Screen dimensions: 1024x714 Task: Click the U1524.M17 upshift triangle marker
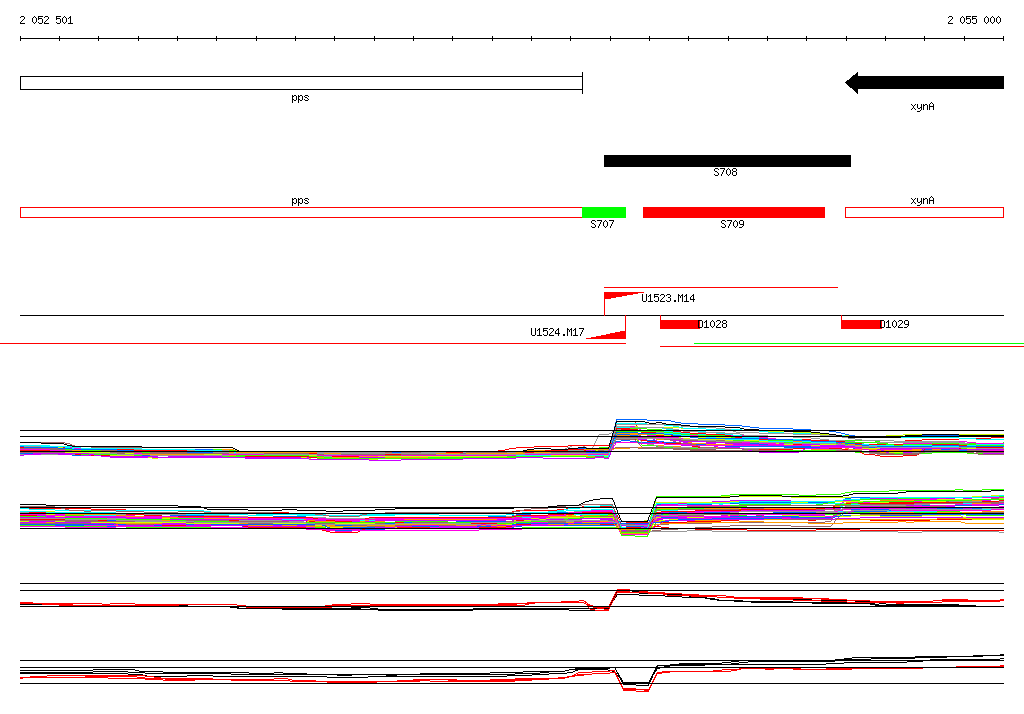[606, 334]
